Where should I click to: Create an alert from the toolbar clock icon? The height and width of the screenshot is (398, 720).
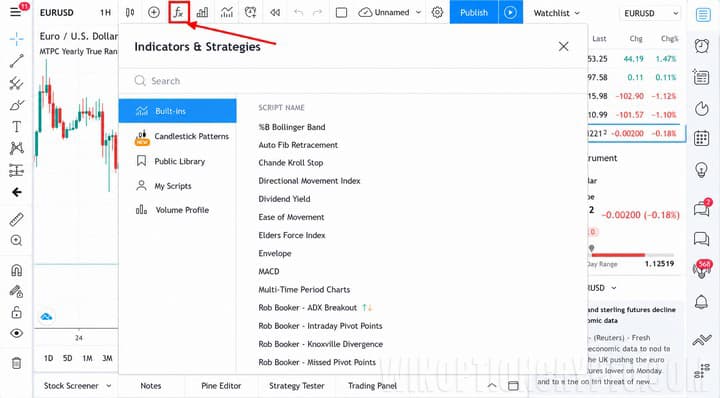[x=250, y=12]
